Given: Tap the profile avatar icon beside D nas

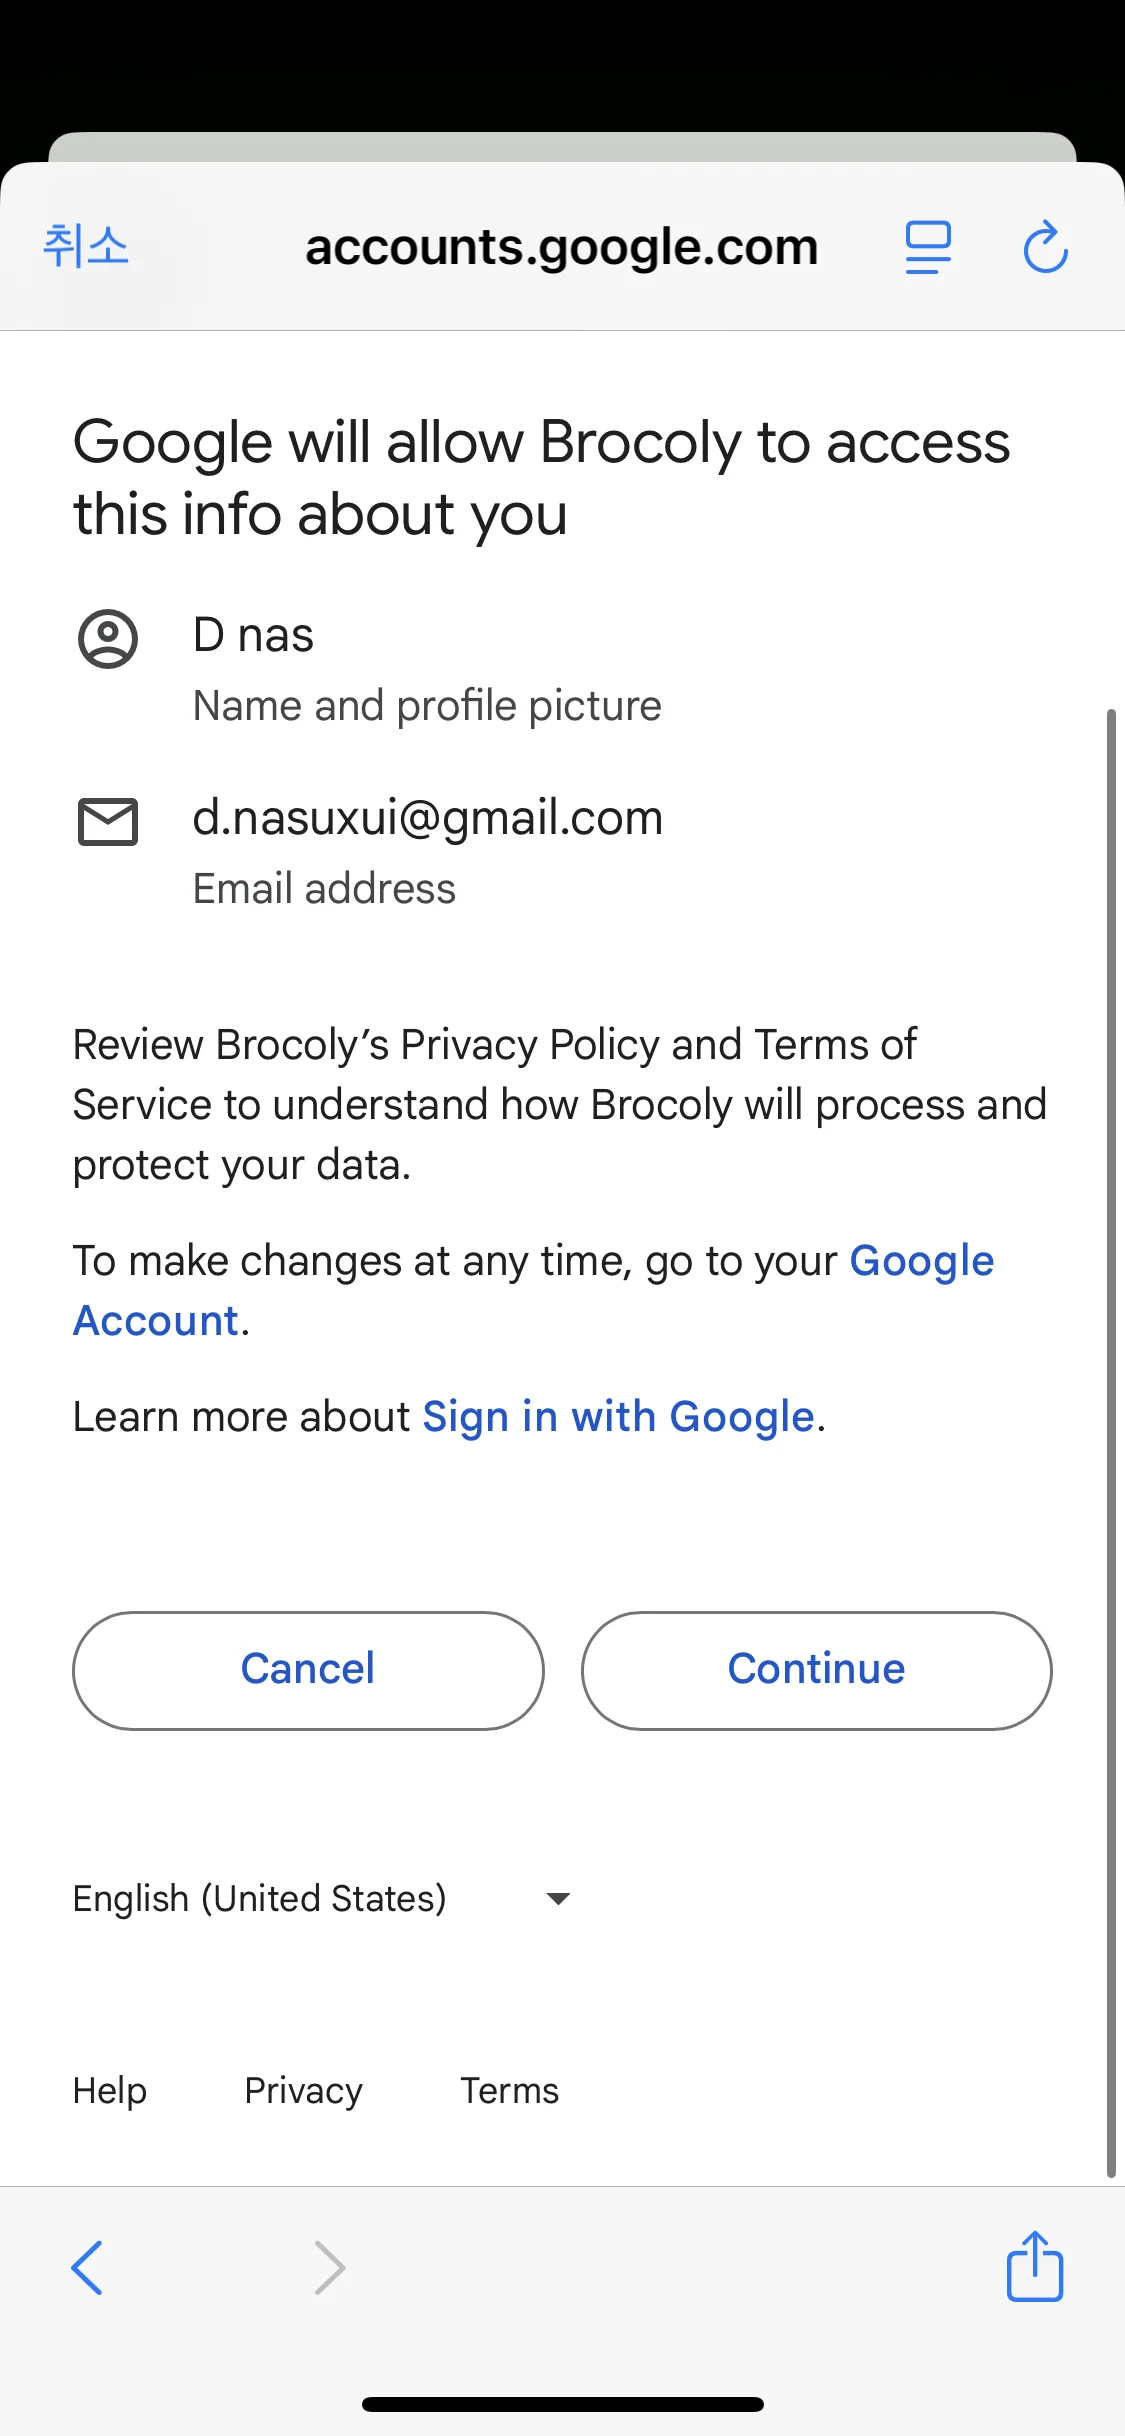Looking at the screenshot, I should tap(108, 639).
